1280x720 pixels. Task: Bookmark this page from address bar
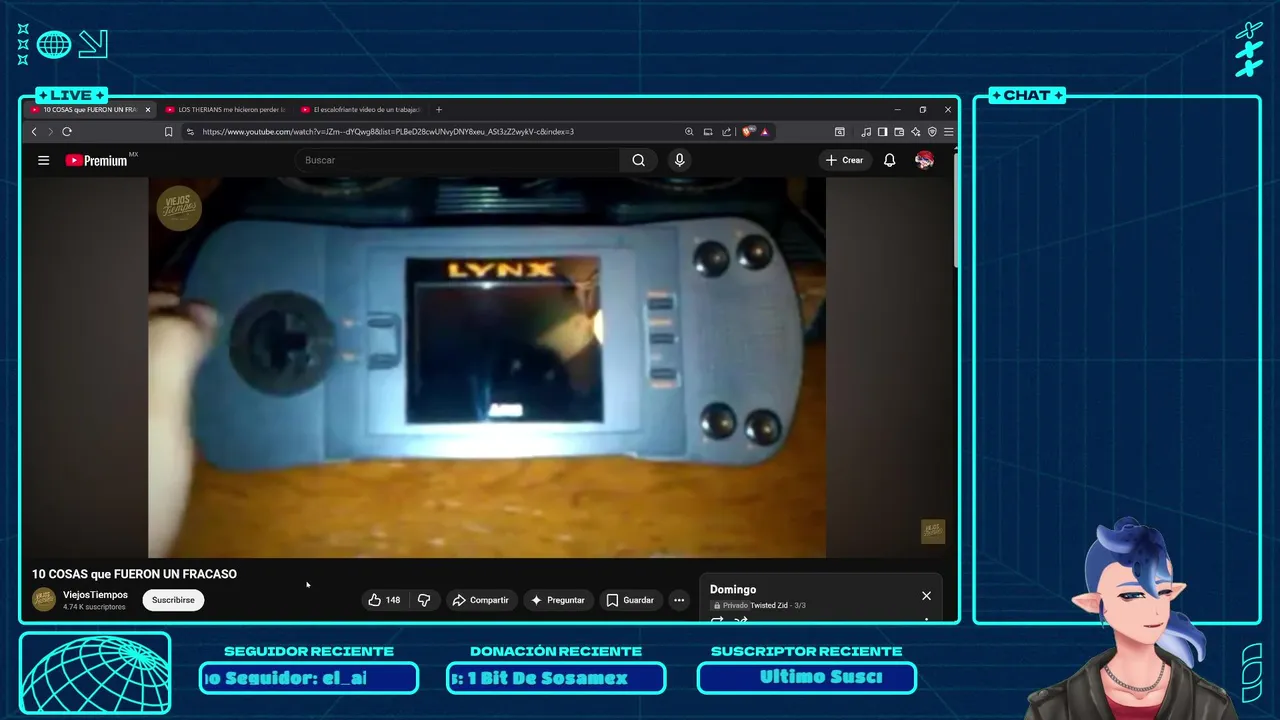coord(168,131)
